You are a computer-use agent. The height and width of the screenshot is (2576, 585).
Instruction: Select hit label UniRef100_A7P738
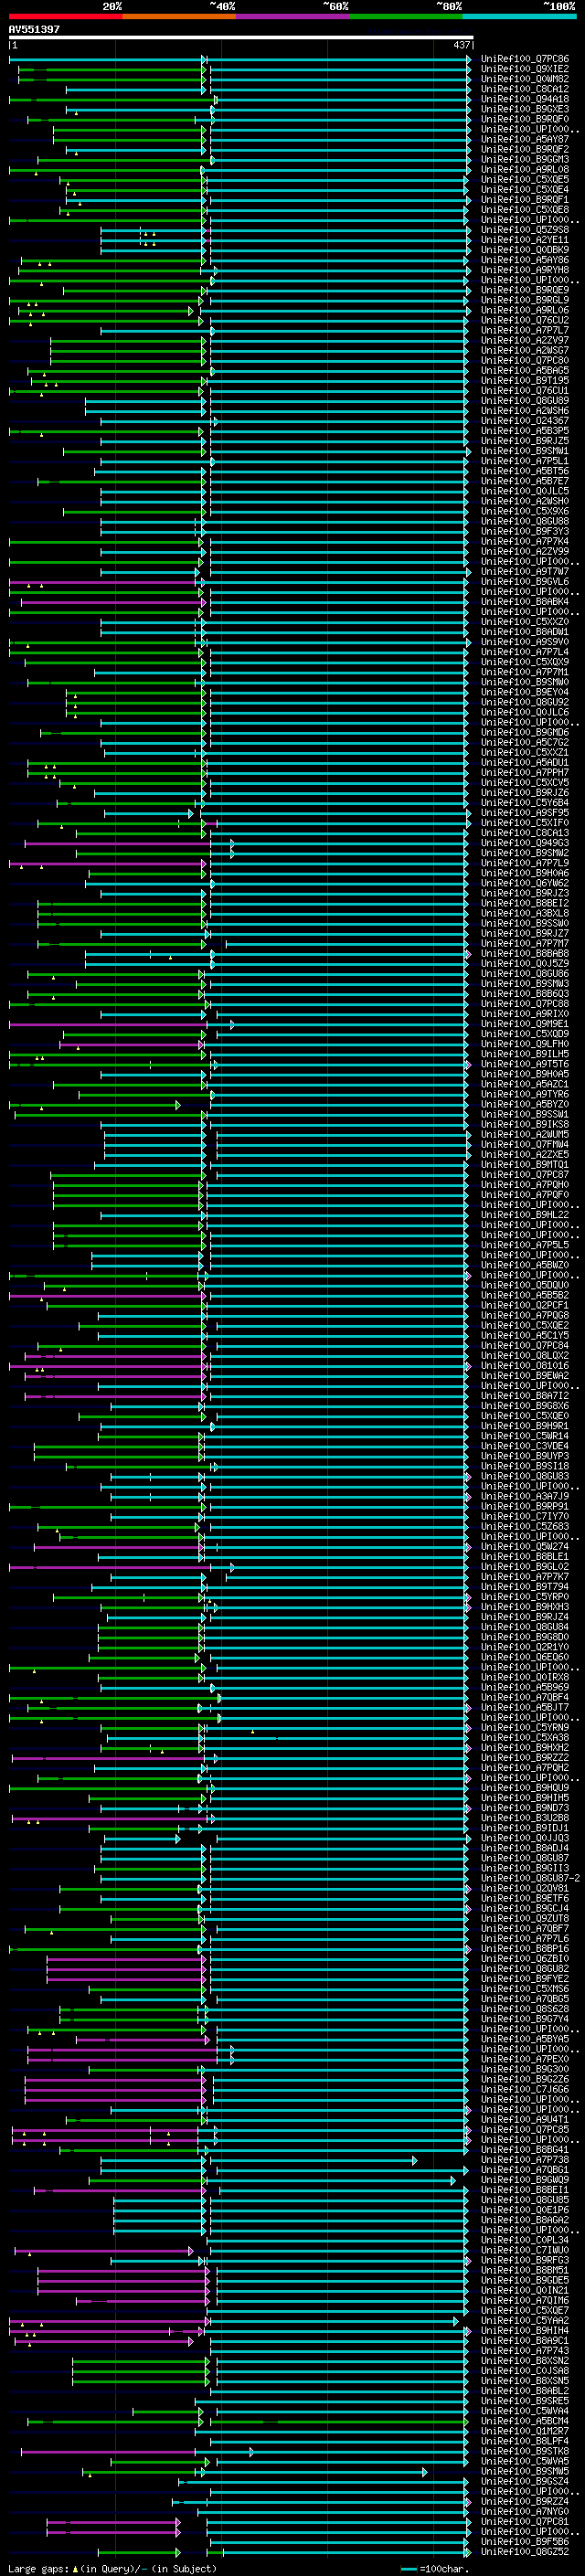(525, 2159)
